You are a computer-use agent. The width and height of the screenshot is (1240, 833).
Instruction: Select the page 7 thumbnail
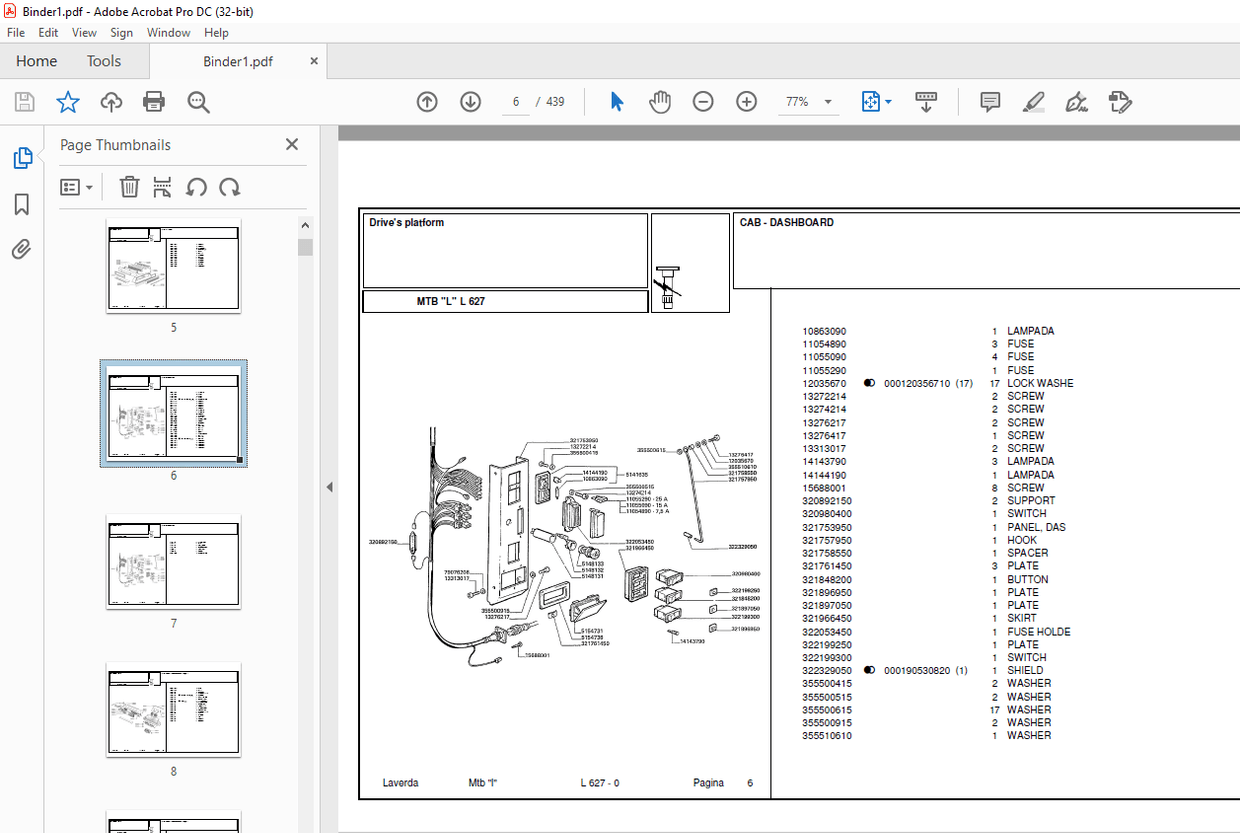[173, 563]
